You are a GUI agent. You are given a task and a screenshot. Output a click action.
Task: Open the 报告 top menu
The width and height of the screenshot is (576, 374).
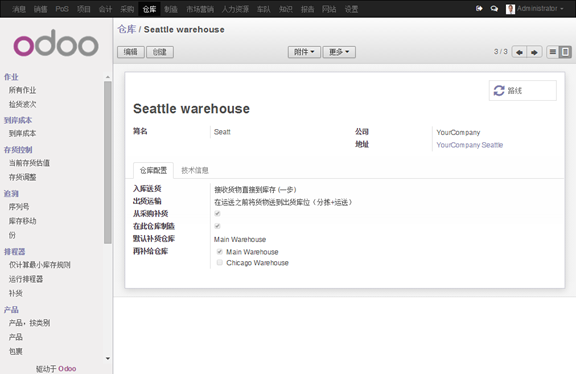click(307, 9)
